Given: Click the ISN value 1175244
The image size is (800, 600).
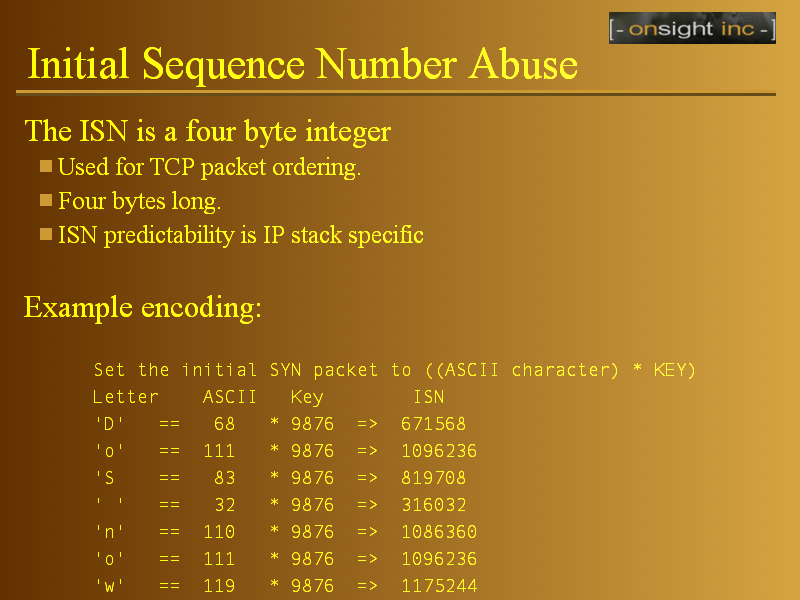Looking at the screenshot, I should (x=439, y=586).
